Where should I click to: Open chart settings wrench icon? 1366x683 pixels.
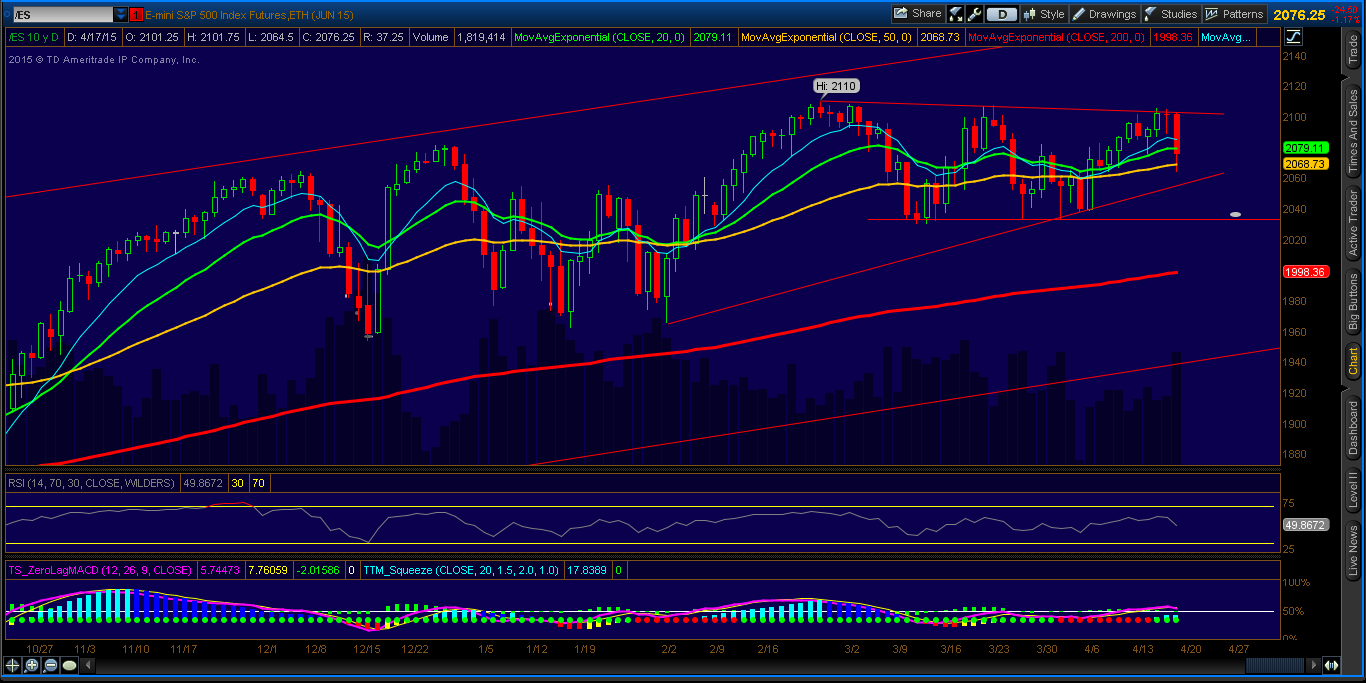tap(975, 14)
